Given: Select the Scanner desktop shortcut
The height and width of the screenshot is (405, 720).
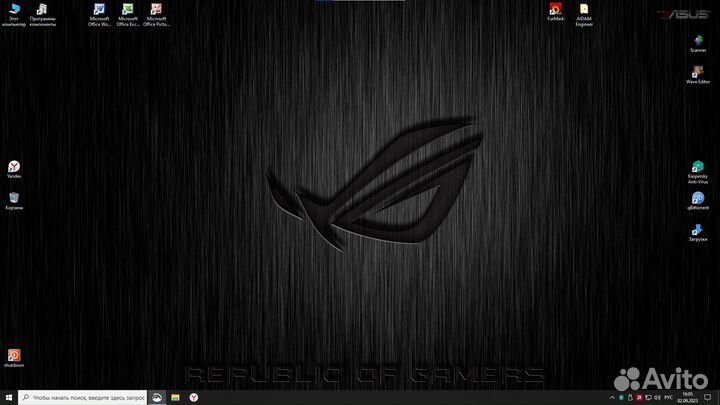Looking at the screenshot, I should [698, 43].
